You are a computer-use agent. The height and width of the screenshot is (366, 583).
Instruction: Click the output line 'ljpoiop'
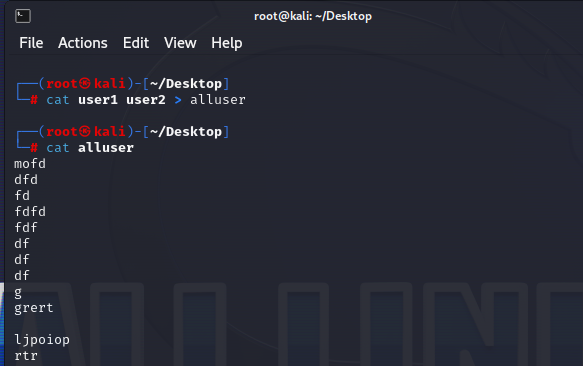pyautogui.click(x=42, y=340)
